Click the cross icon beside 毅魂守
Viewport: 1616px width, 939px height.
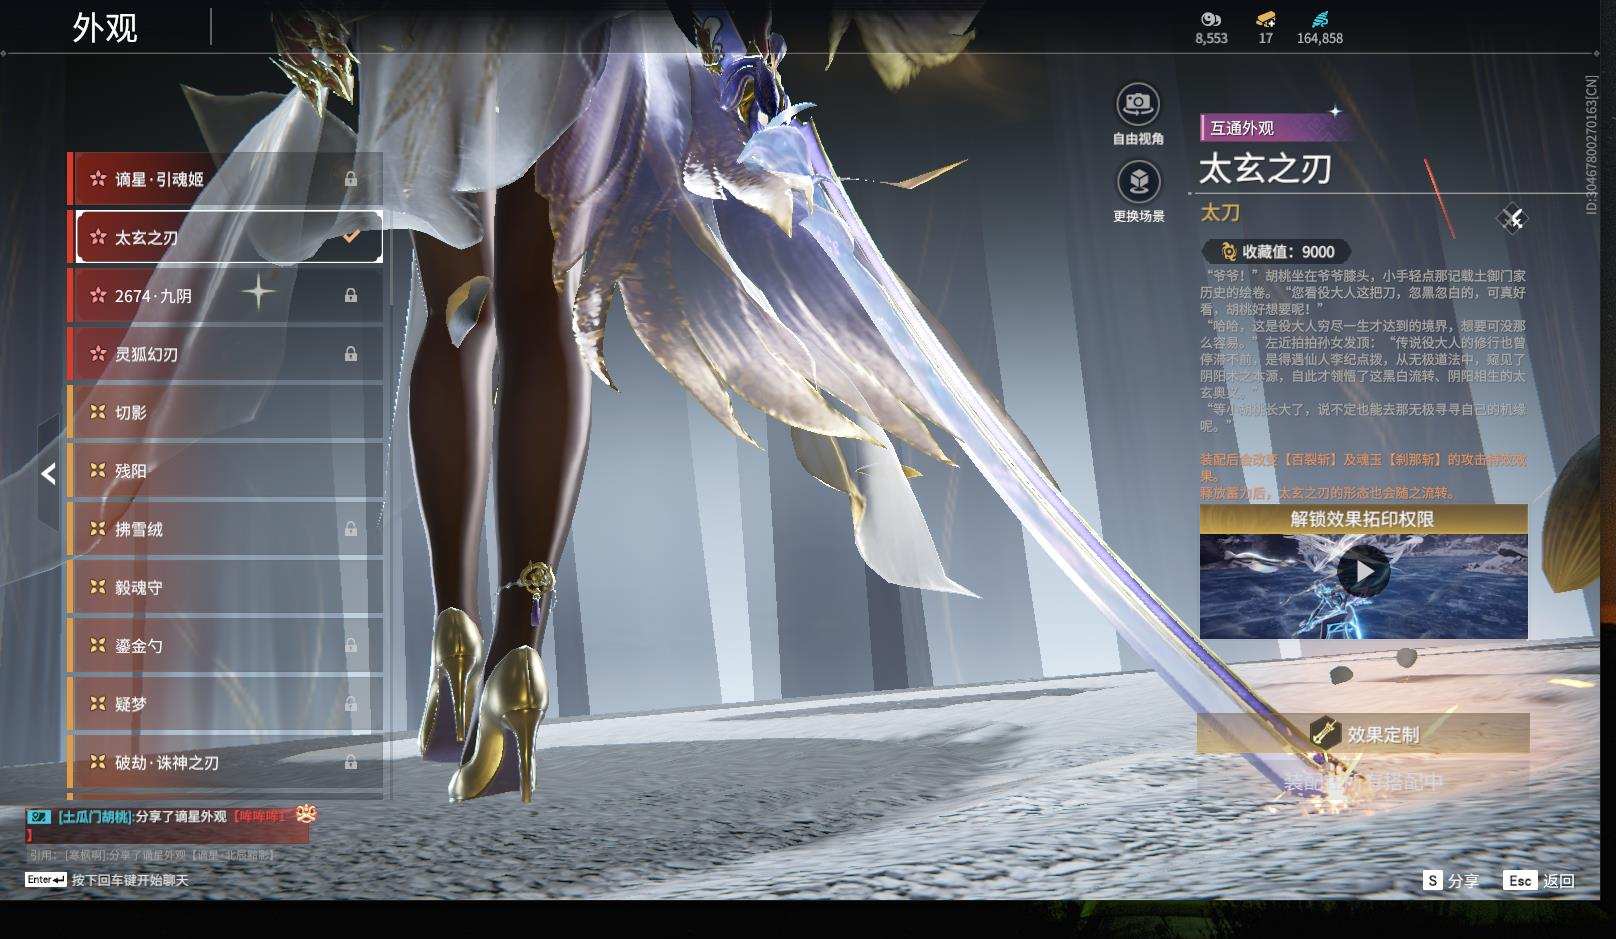(98, 587)
